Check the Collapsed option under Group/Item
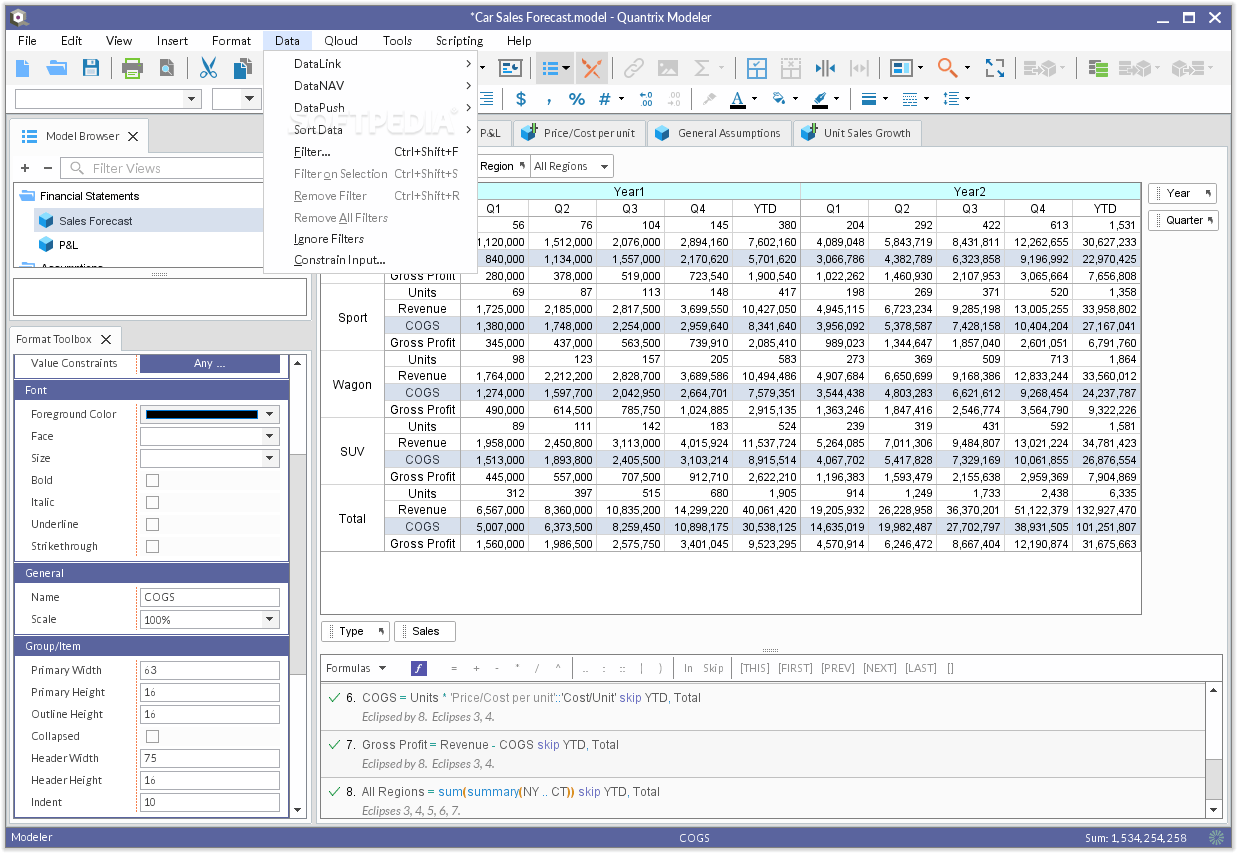This screenshot has height=853, width=1237. click(152, 735)
